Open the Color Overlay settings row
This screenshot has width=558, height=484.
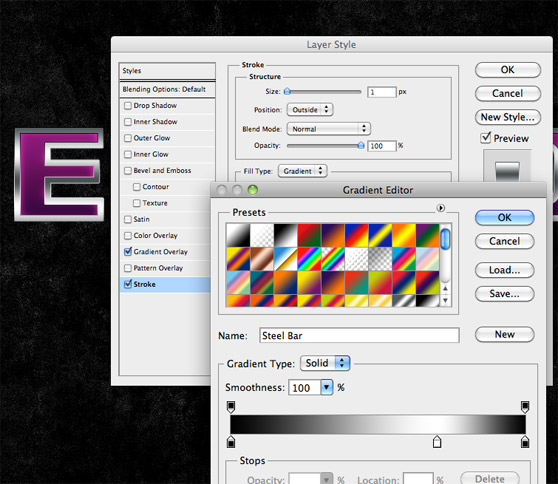click(x=167, y=236)
